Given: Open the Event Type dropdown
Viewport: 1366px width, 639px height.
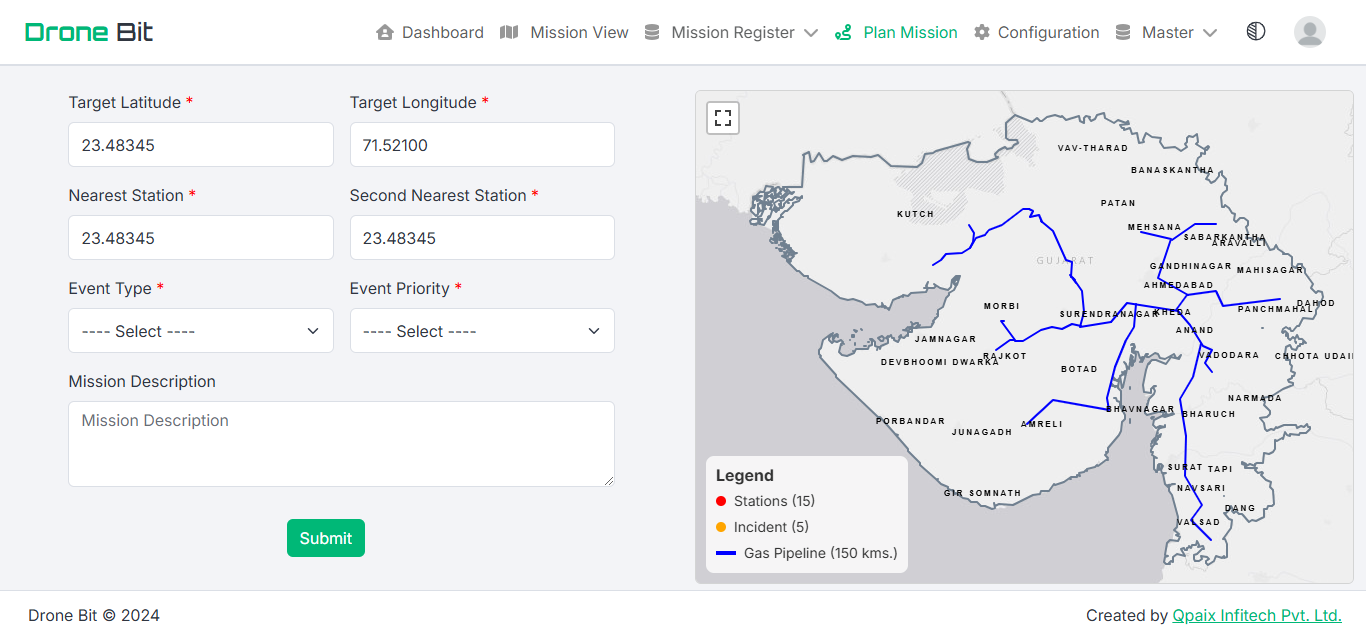Looking at the screenshot, I should click(x=200, y=331).
